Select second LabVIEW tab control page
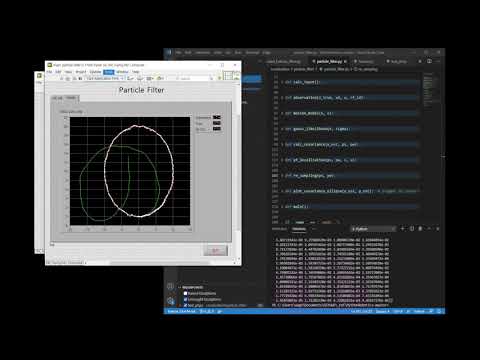Viewport: 480px width, 360px height. point(71,98)
